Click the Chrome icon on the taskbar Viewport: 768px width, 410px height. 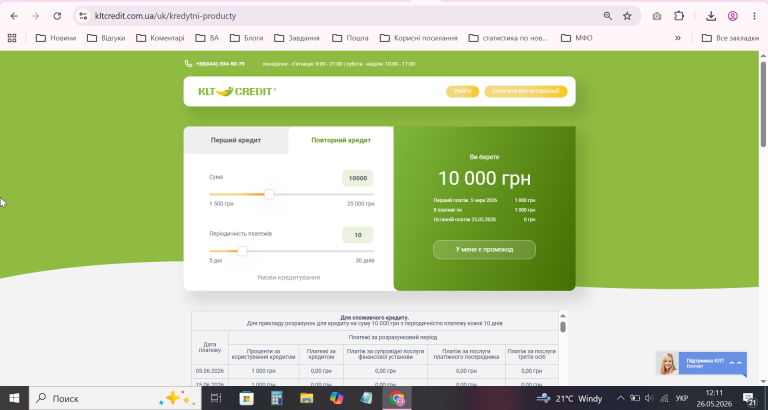tap(397, 398)
